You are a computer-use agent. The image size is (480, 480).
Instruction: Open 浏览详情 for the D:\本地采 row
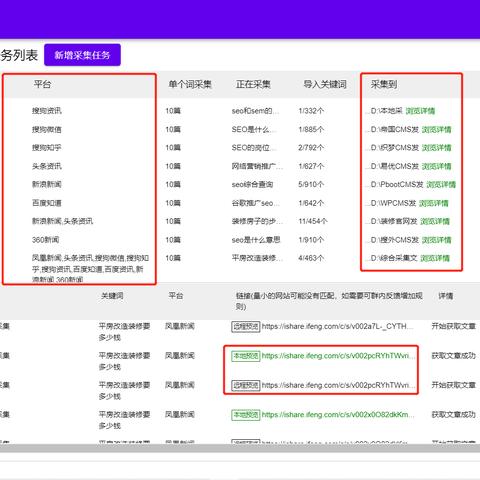(x=420, y=111)
